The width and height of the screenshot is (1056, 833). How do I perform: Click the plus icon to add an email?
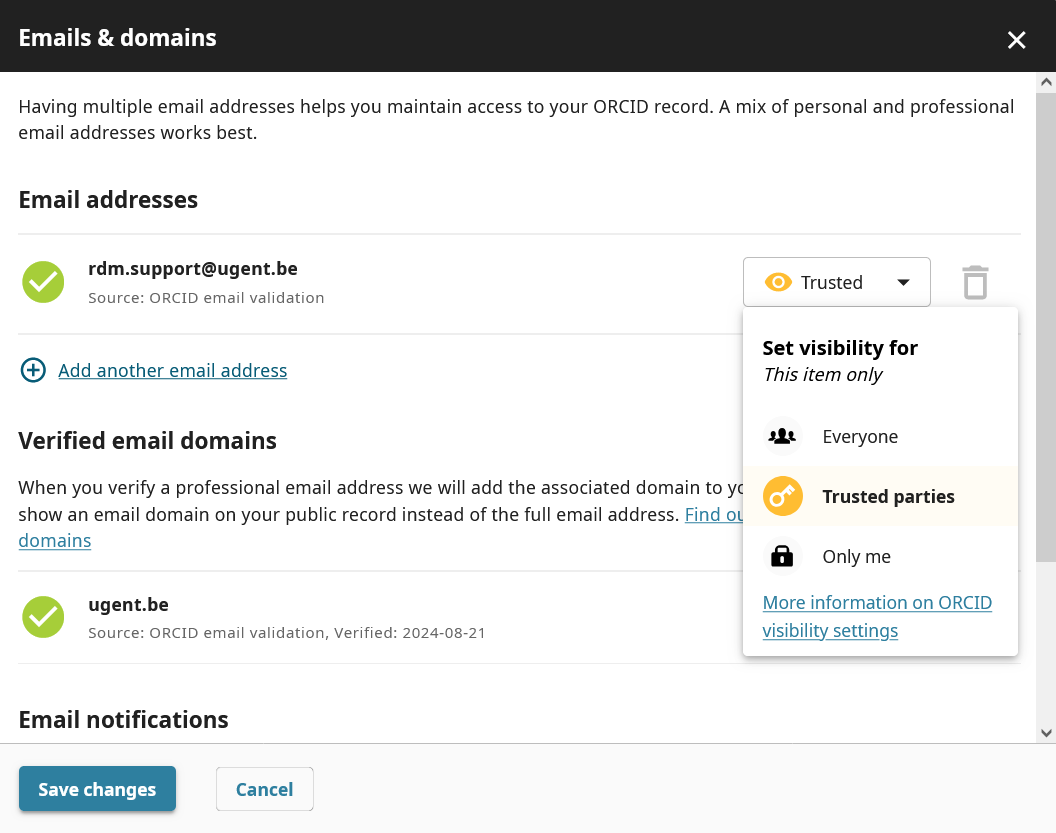pos(33,371)
